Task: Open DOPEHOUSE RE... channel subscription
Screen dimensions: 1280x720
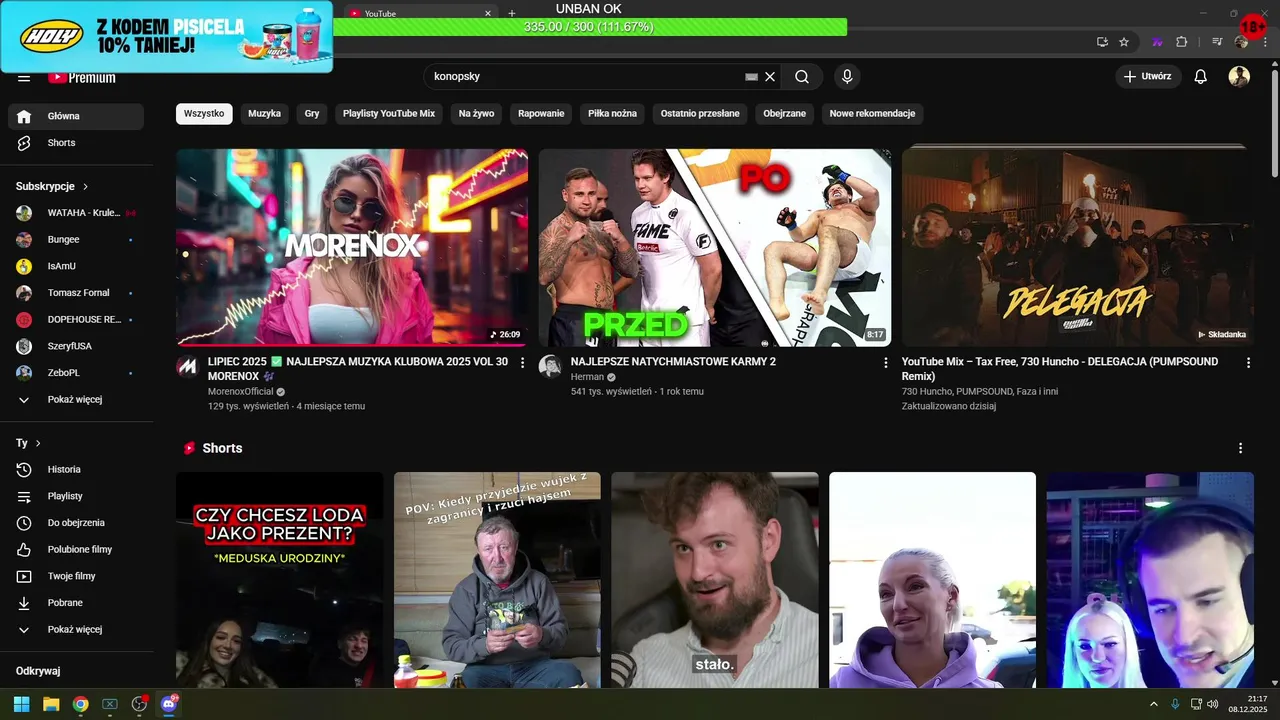Action: 76,319
